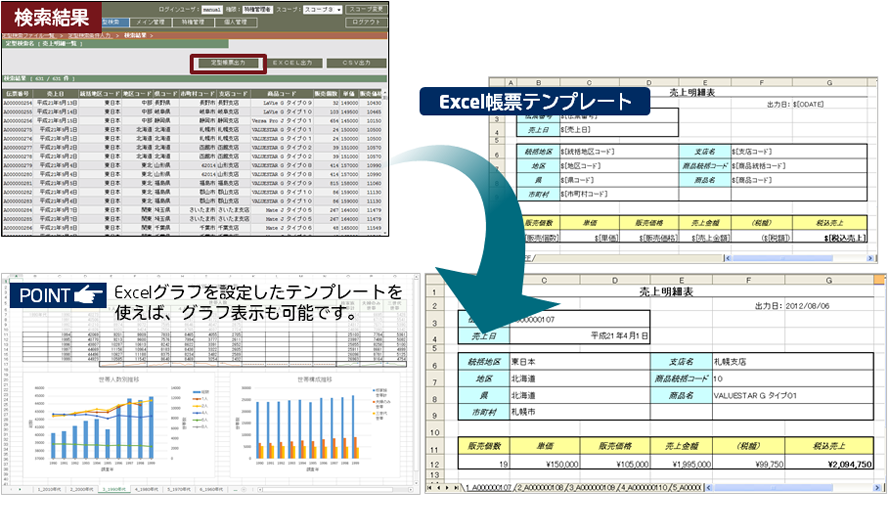Click the results table vertical scrollbar

coord(386,162)
